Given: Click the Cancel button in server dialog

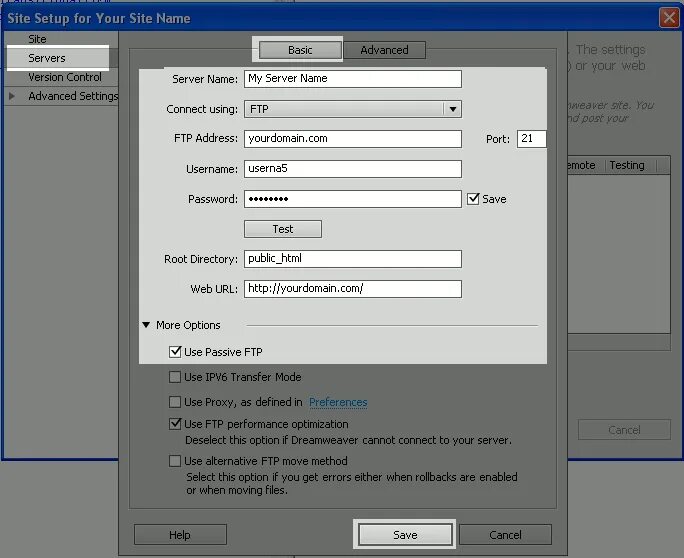Looking at the screenshot, I should click(x=505, y=535).
